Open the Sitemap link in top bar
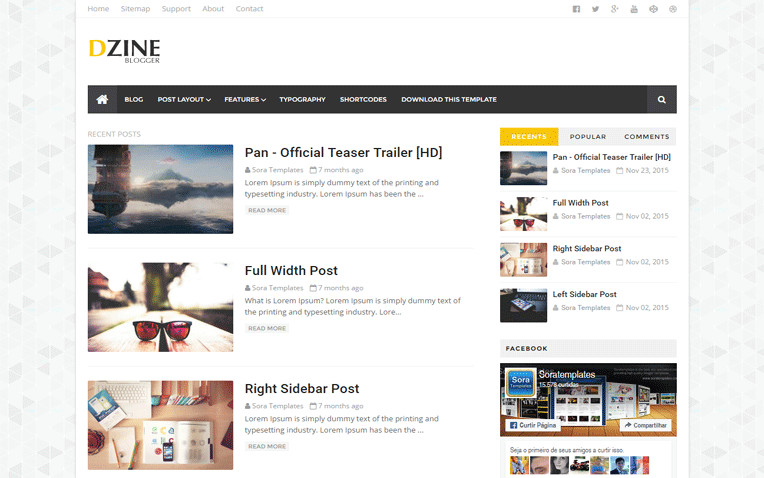Viewport: 764px width, 478px height. point(135,9)
